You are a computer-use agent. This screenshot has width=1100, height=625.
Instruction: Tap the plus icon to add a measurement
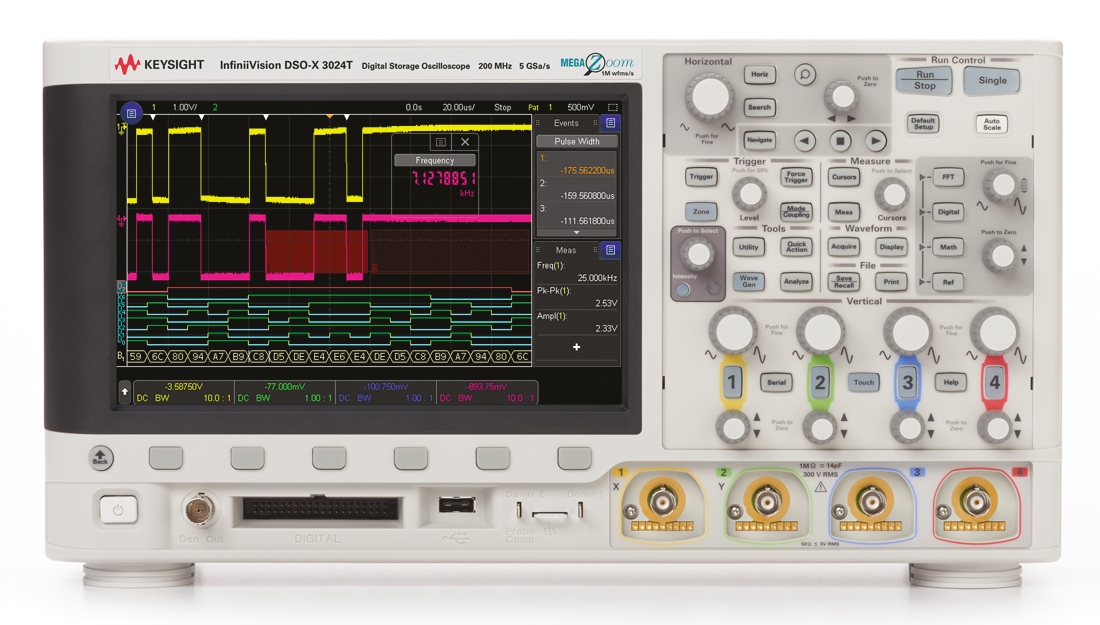point(576,346)
